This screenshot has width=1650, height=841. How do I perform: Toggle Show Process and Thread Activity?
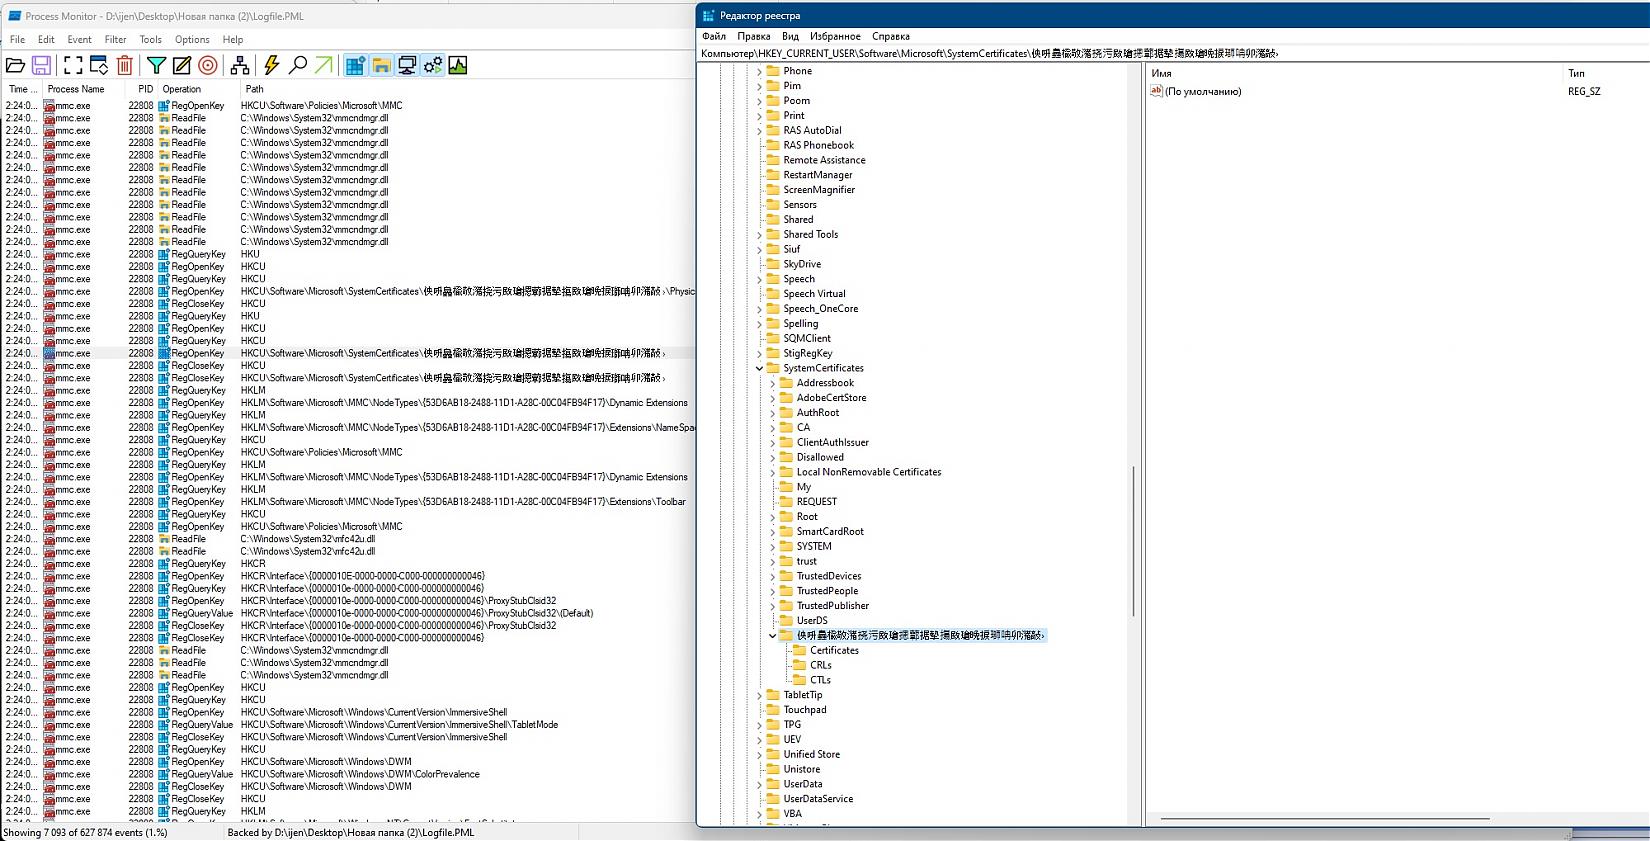pyautogui.click(x=433, y=66)
